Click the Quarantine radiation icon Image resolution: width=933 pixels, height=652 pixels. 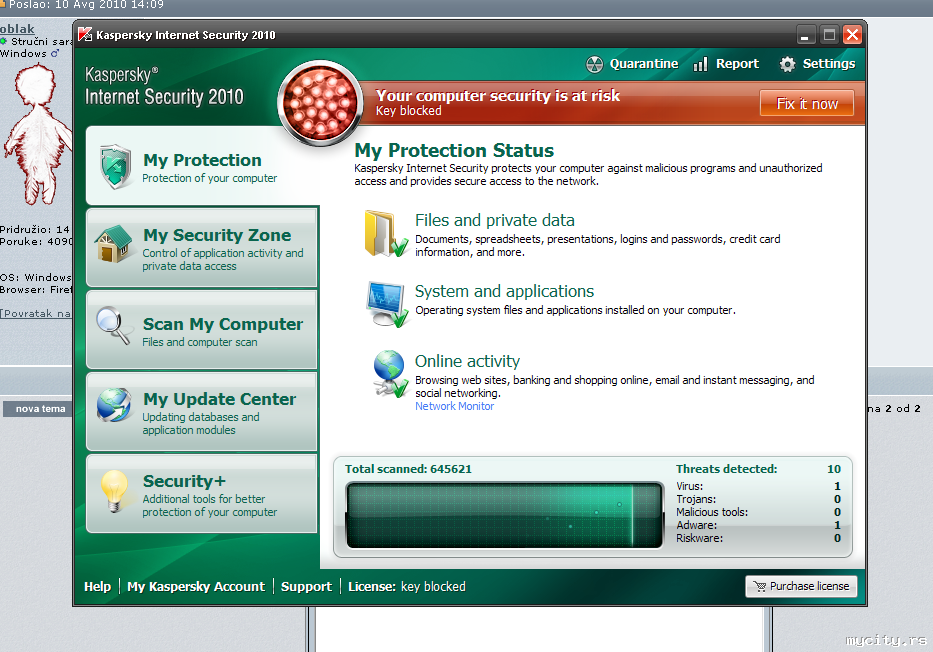(x=594, y=64)
